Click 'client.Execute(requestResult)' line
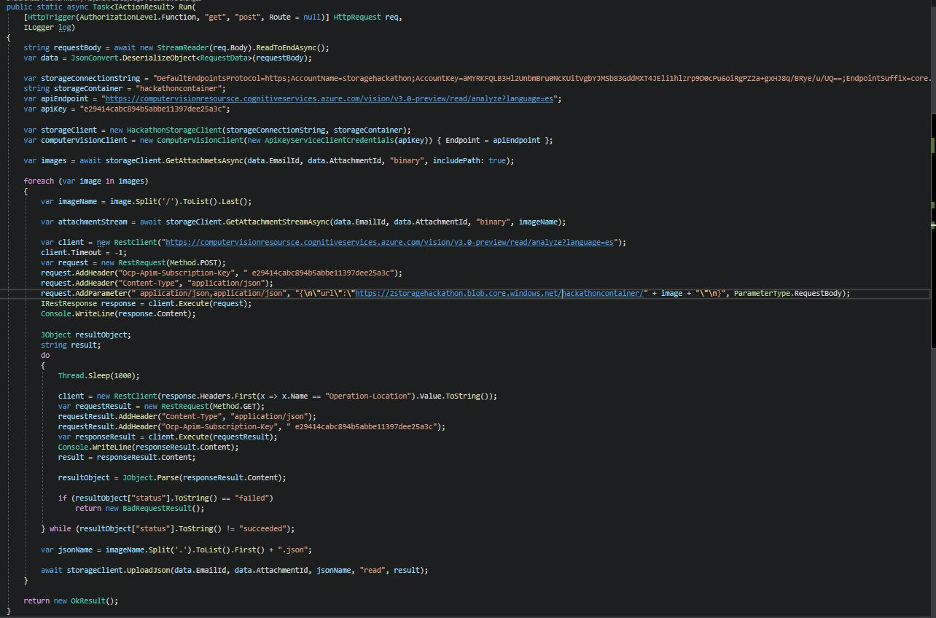 click(168, 436)
